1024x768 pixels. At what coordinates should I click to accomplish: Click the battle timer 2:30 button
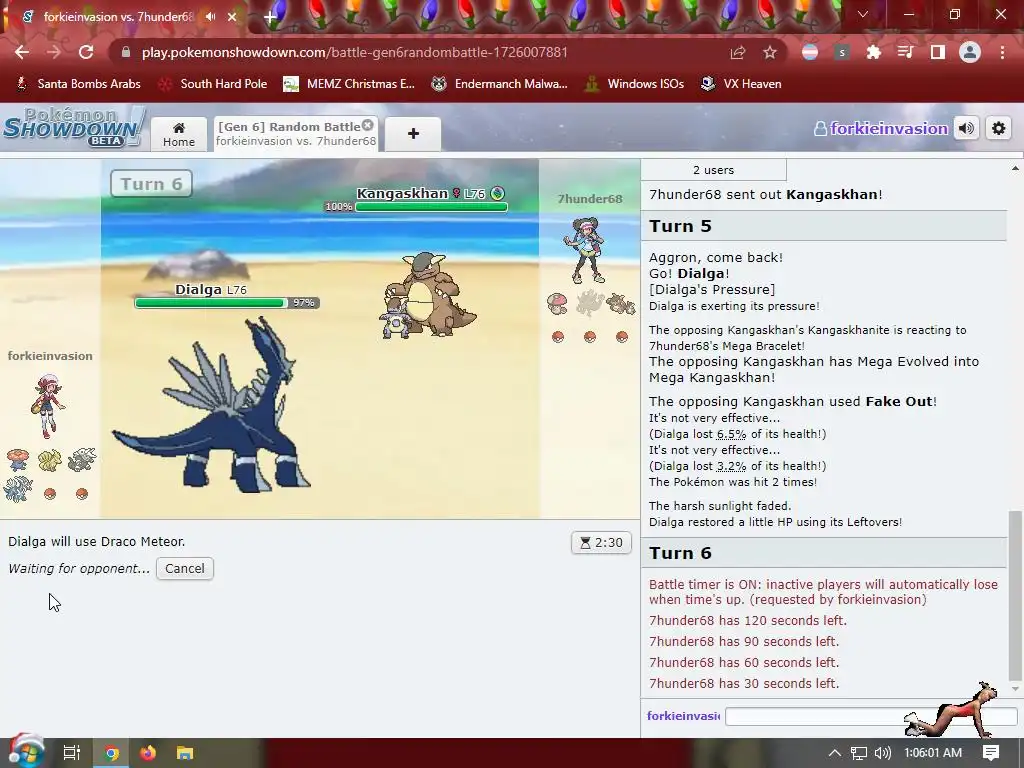pos(601,543)
